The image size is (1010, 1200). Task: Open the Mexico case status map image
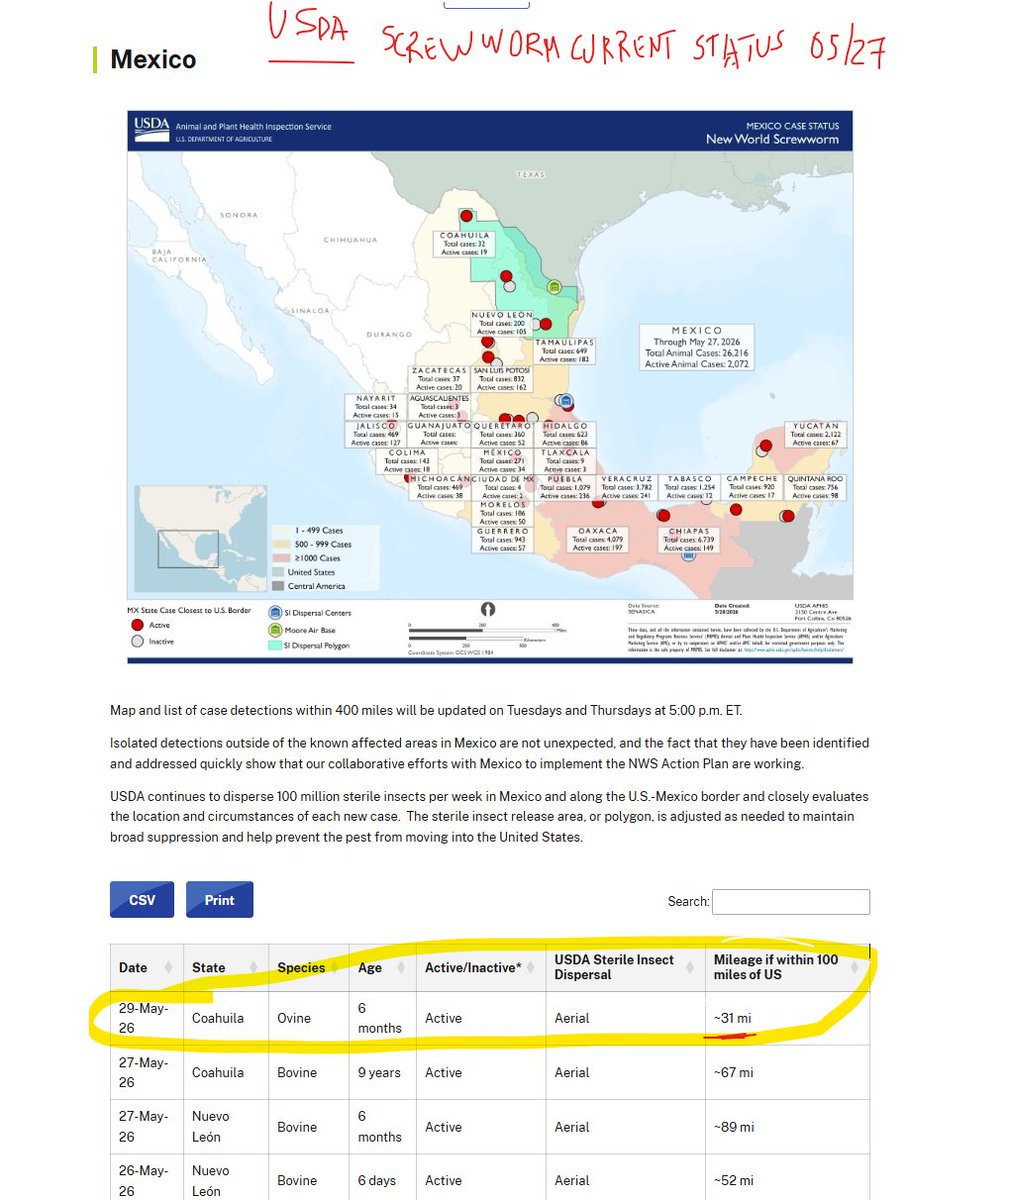tap(490, 386)
